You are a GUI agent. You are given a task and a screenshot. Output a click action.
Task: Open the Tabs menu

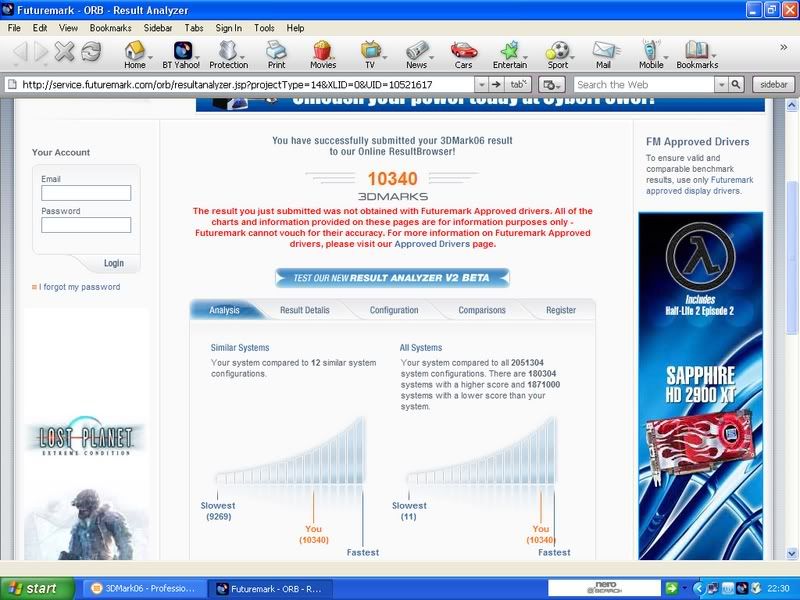194,28
